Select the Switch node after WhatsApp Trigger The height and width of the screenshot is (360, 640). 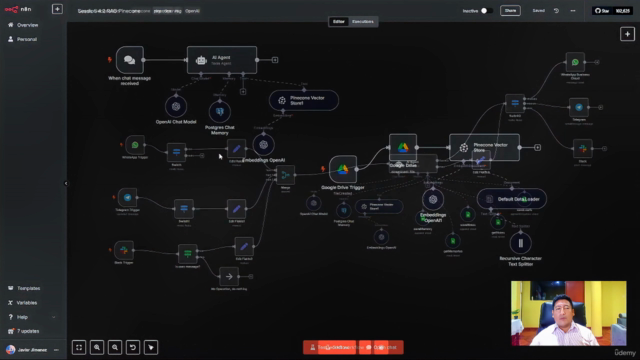pyautogui.click(x=176, y=152)
